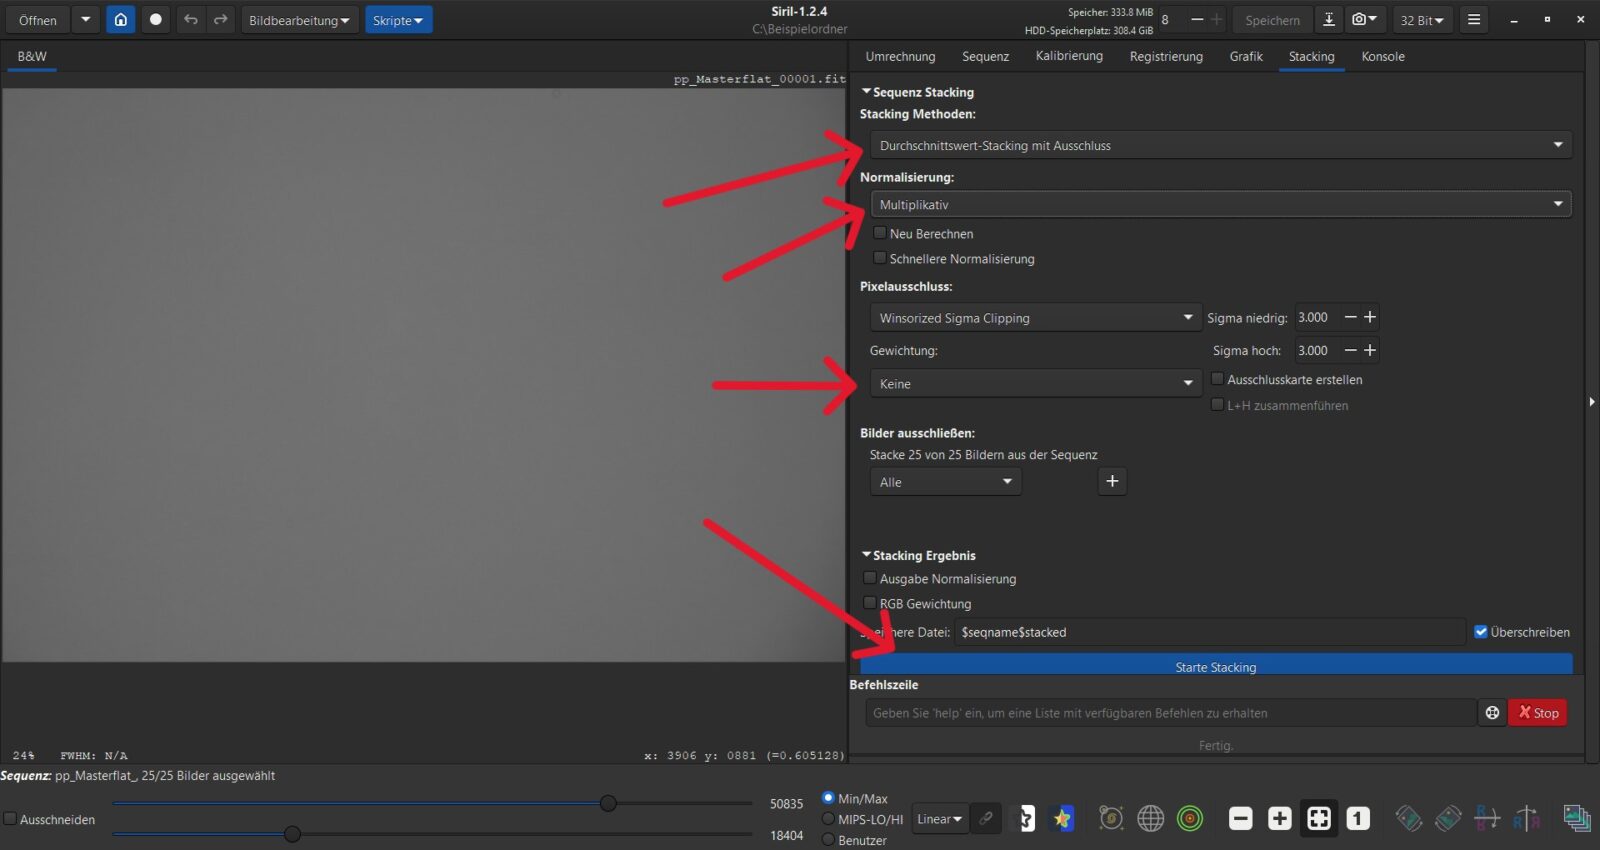
Task: Switch to the Sequenz tab
Action: [985, 56]
